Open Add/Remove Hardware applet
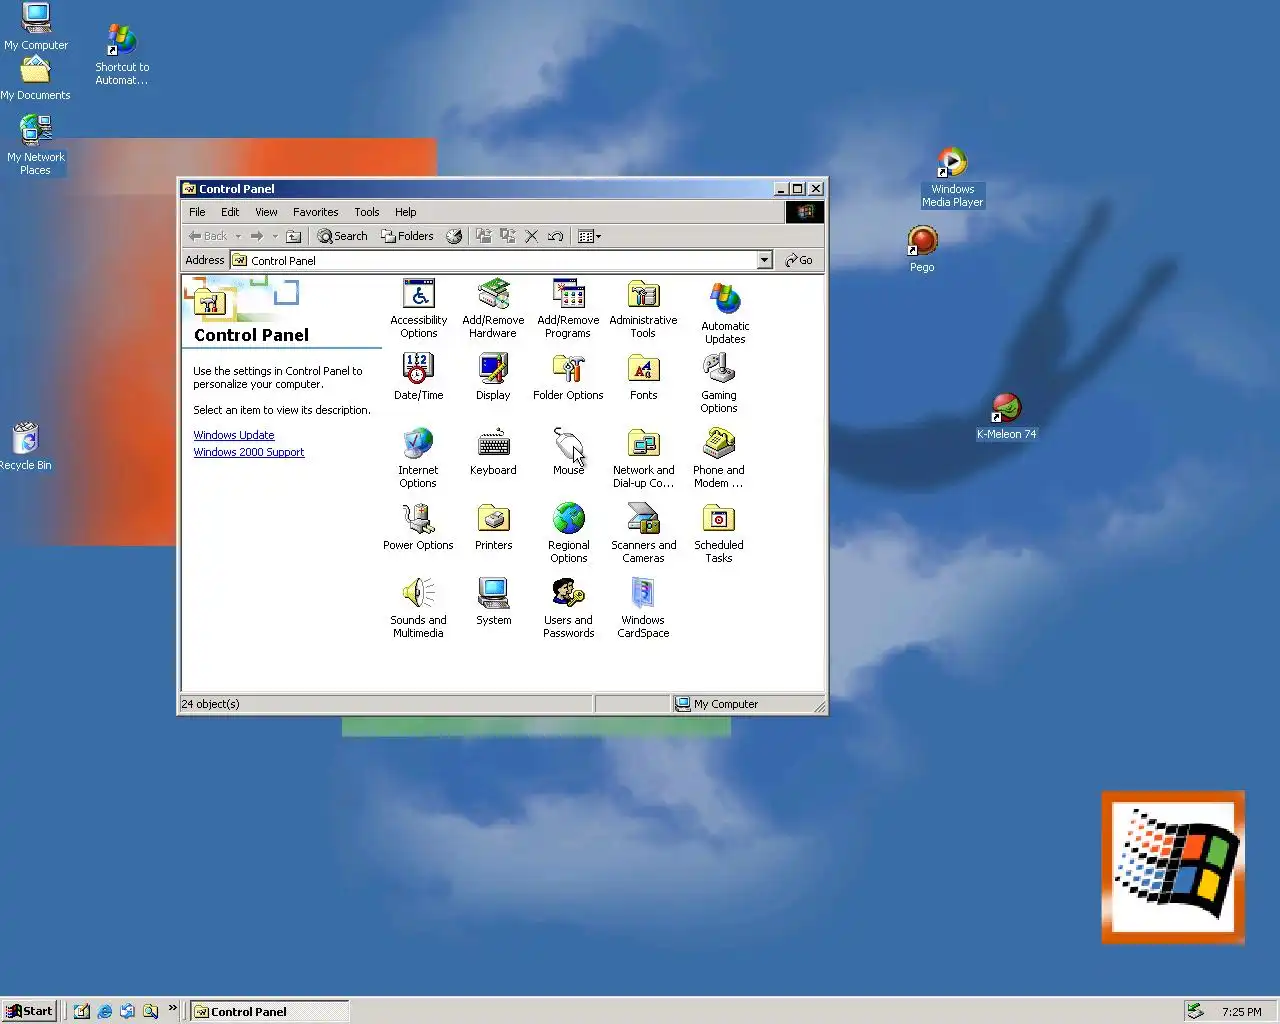The width and height of the screenshot is (1280, 1024). click(x=493, y=294)
